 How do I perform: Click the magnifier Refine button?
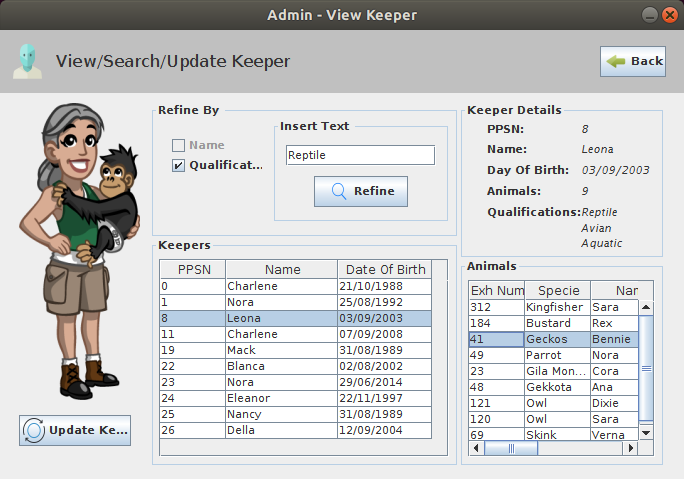pyautogui.click(x=360, y=191)
